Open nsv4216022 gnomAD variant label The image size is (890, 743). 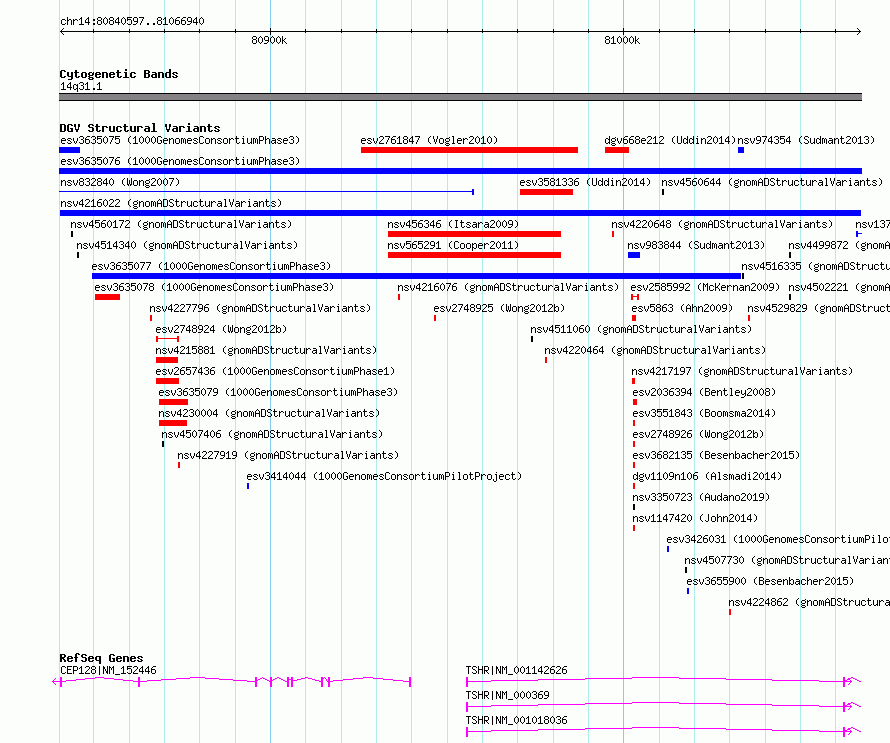click(171, 203)
